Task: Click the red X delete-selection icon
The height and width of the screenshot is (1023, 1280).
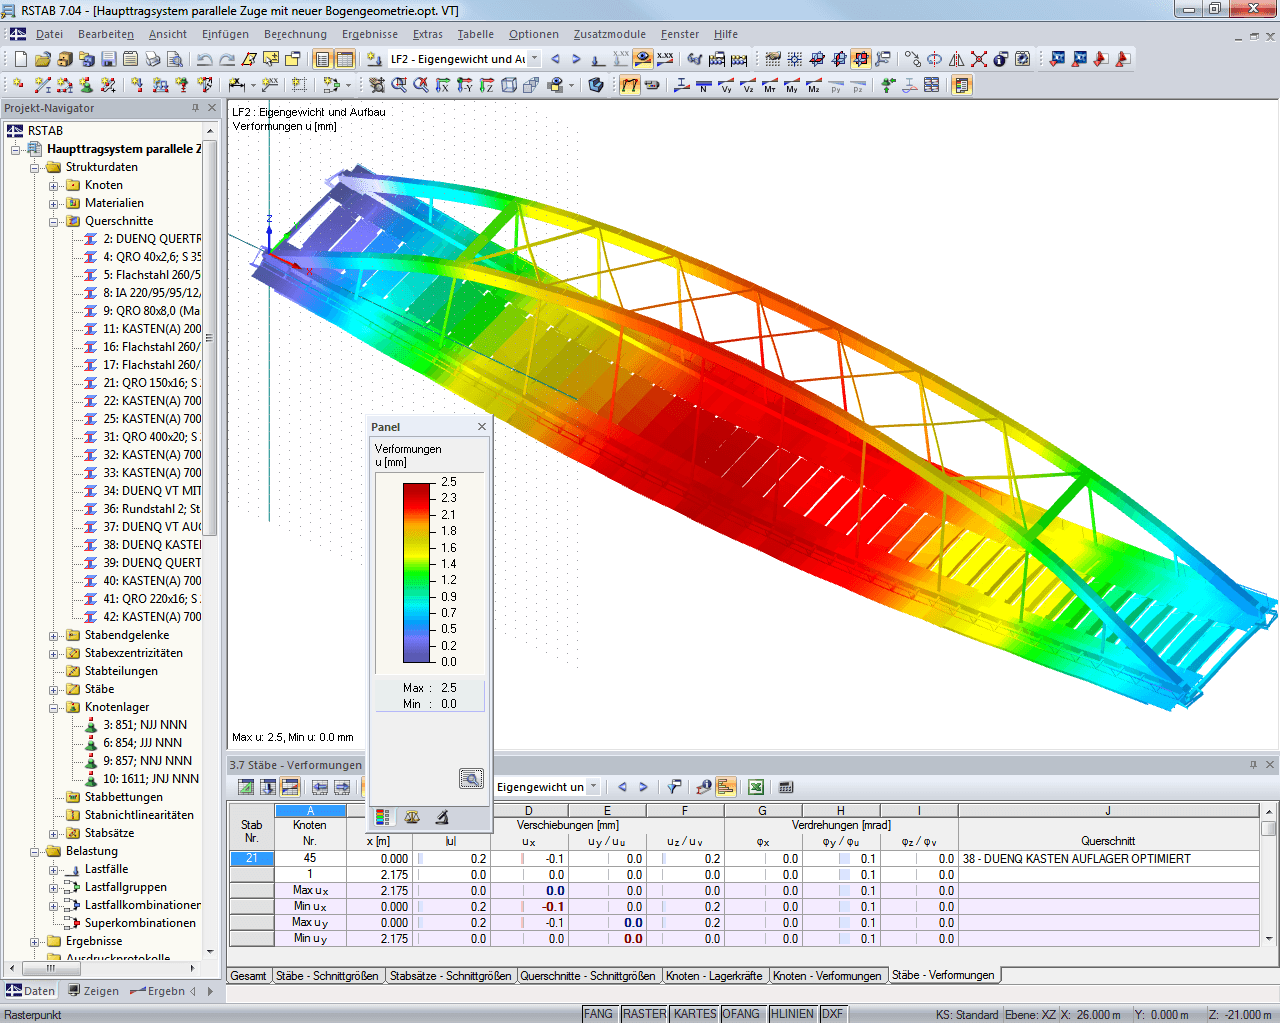Action: tap(979, 59)
